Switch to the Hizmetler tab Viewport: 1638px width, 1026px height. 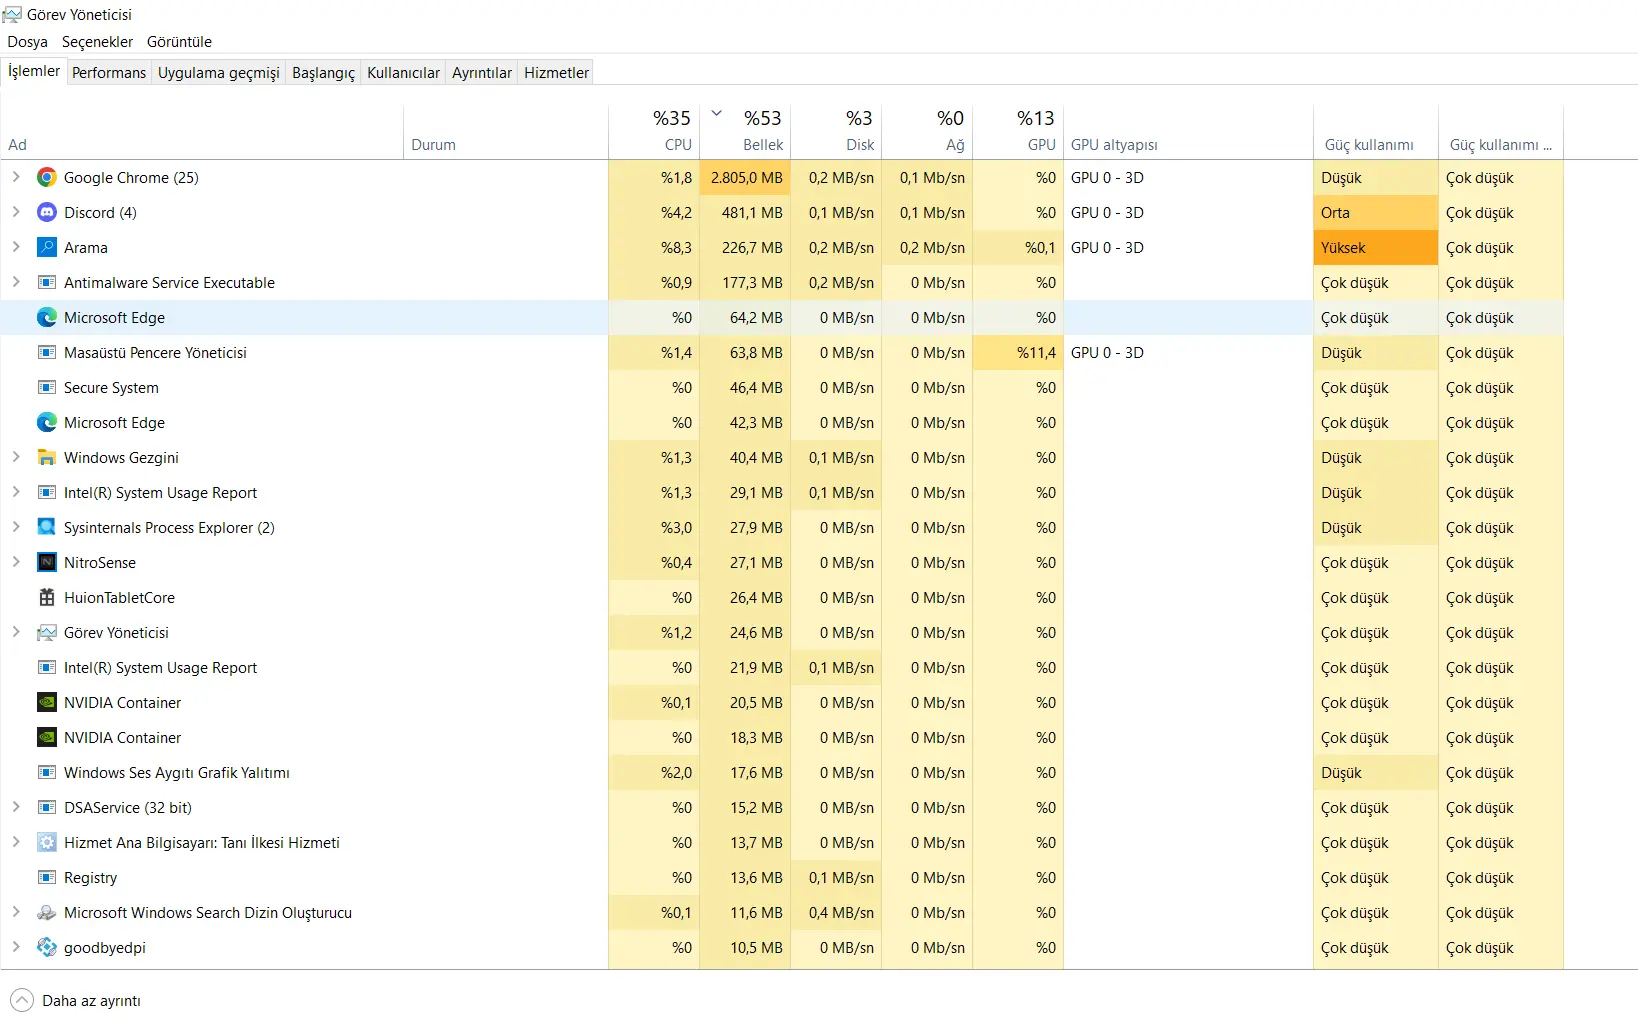(x=556, y=73)
